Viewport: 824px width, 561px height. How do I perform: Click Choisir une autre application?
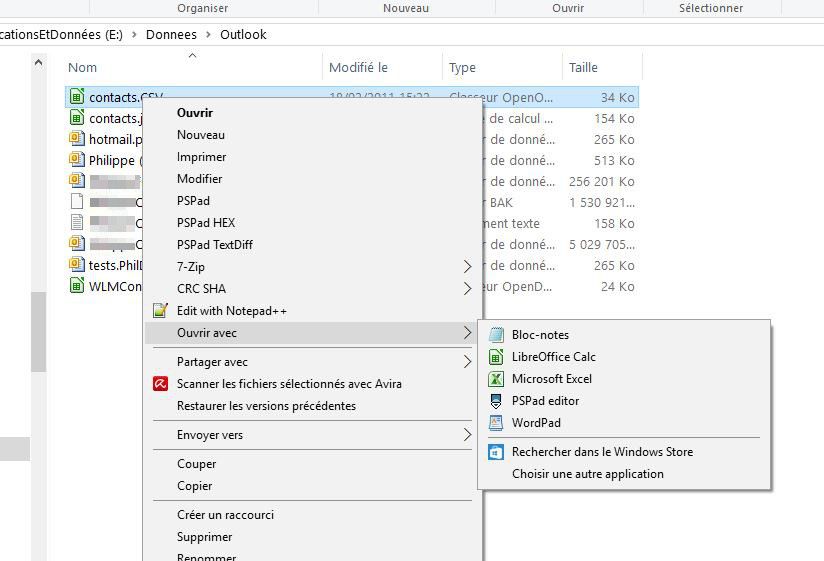coord(587,474)
